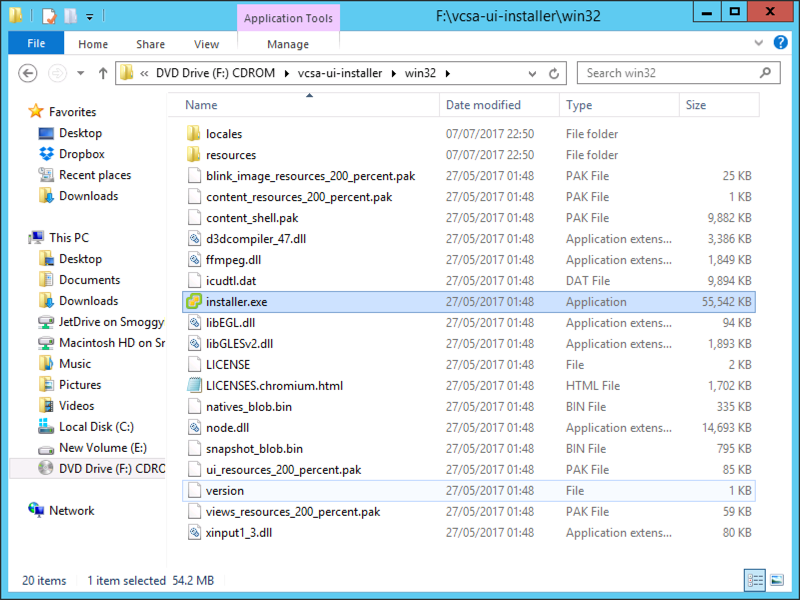Open Music under This PC
This screenshot has height=600, width=800.
pos(75,363)
